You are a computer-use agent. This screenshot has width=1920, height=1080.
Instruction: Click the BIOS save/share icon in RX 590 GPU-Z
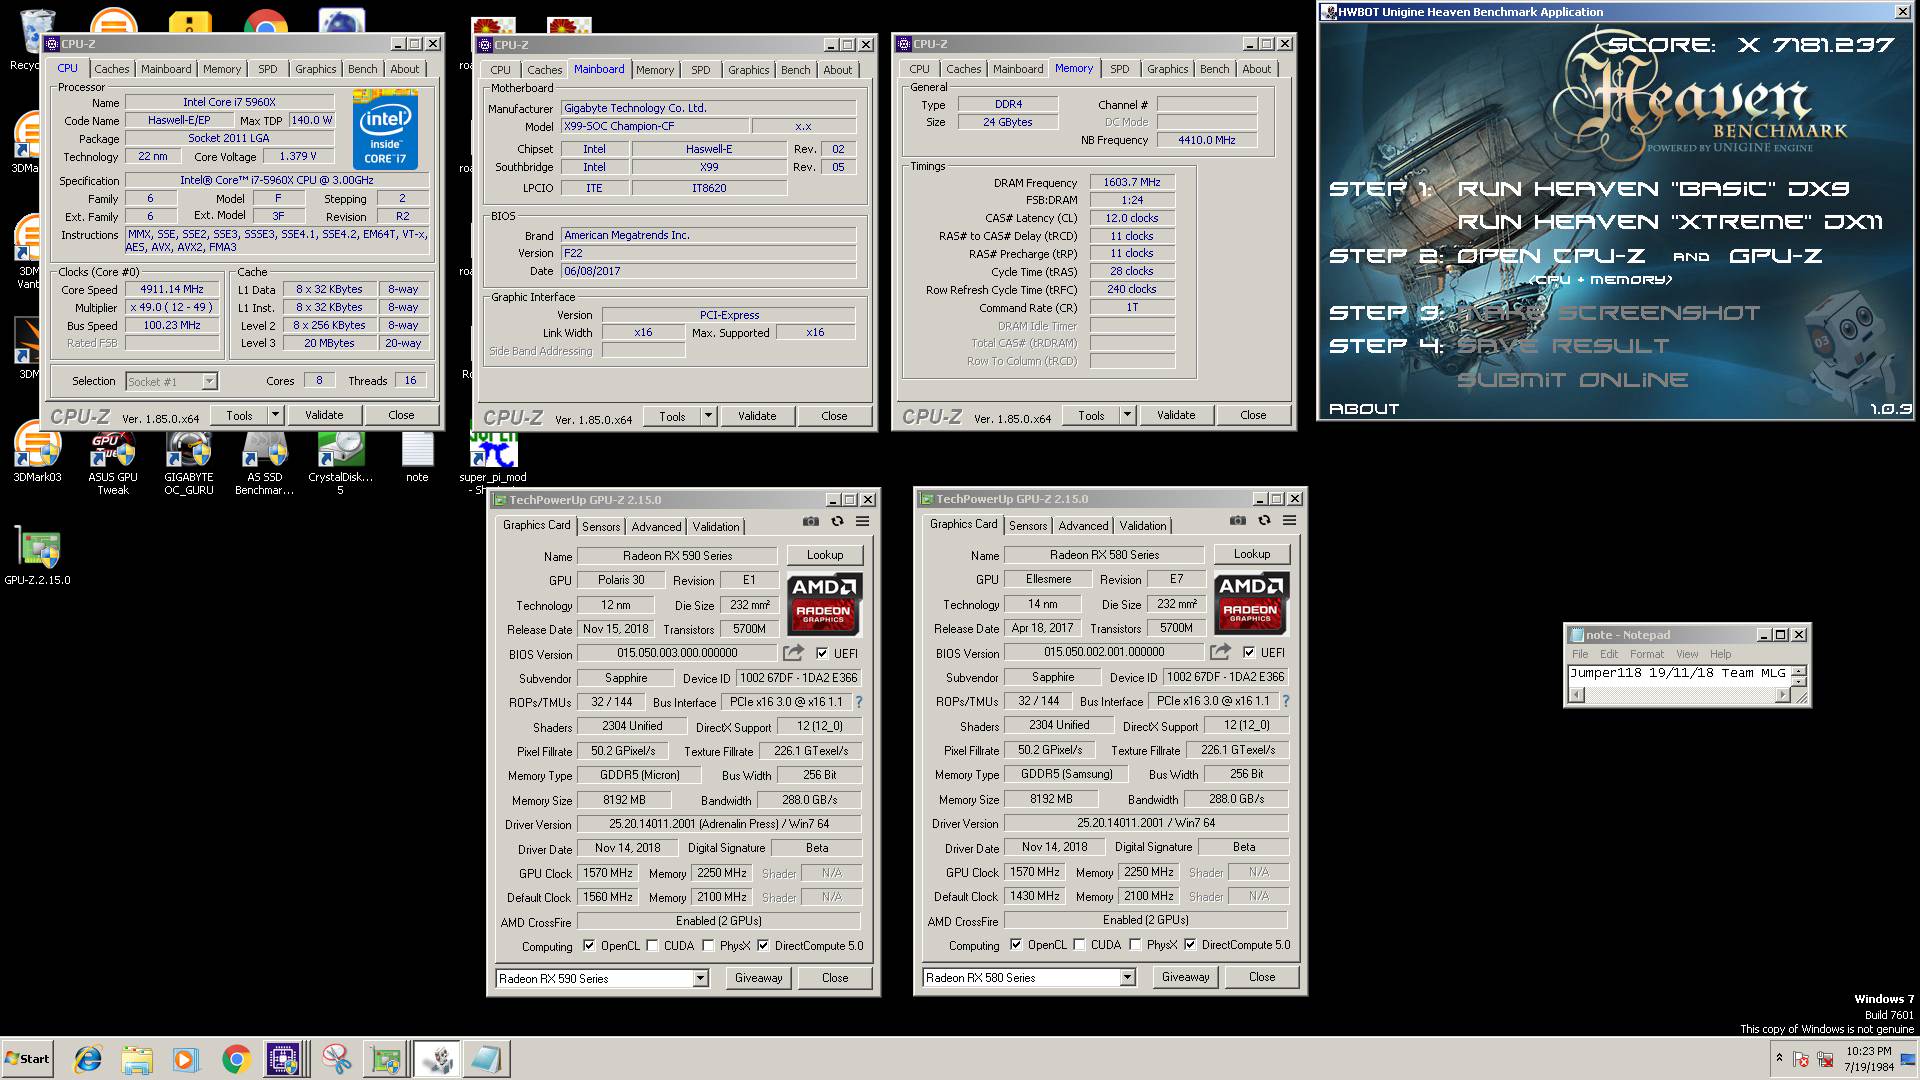[x=793, y=653]
